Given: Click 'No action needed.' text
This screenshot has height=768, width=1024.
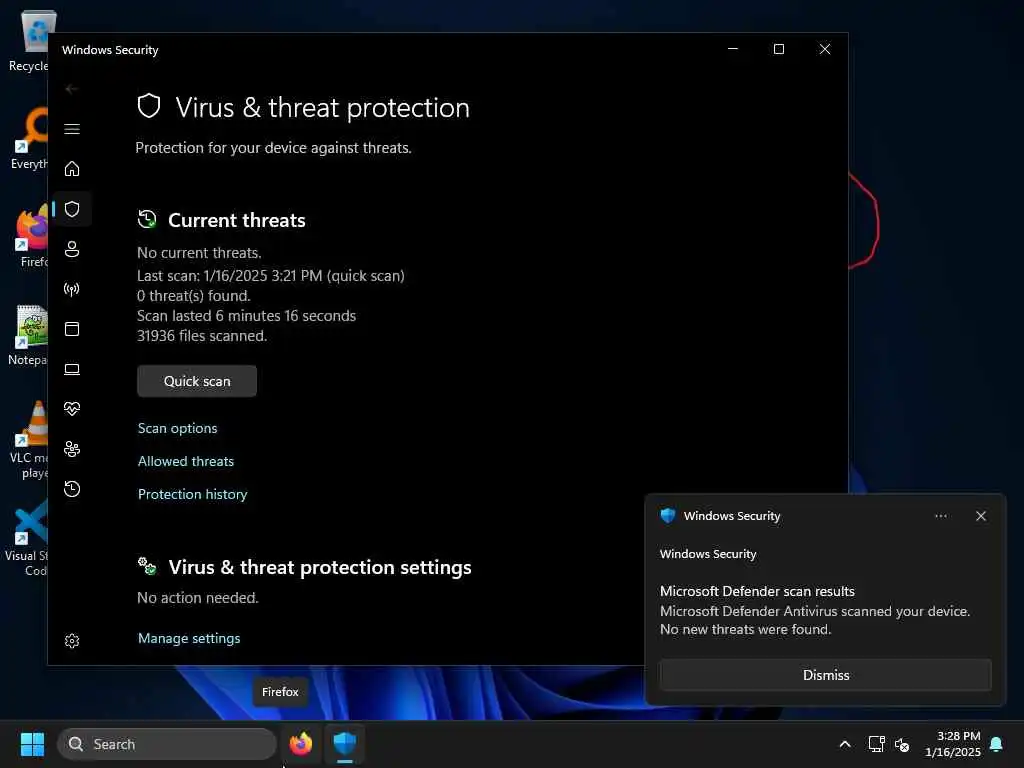Looking at the screenshot, I should coord(197,598).
